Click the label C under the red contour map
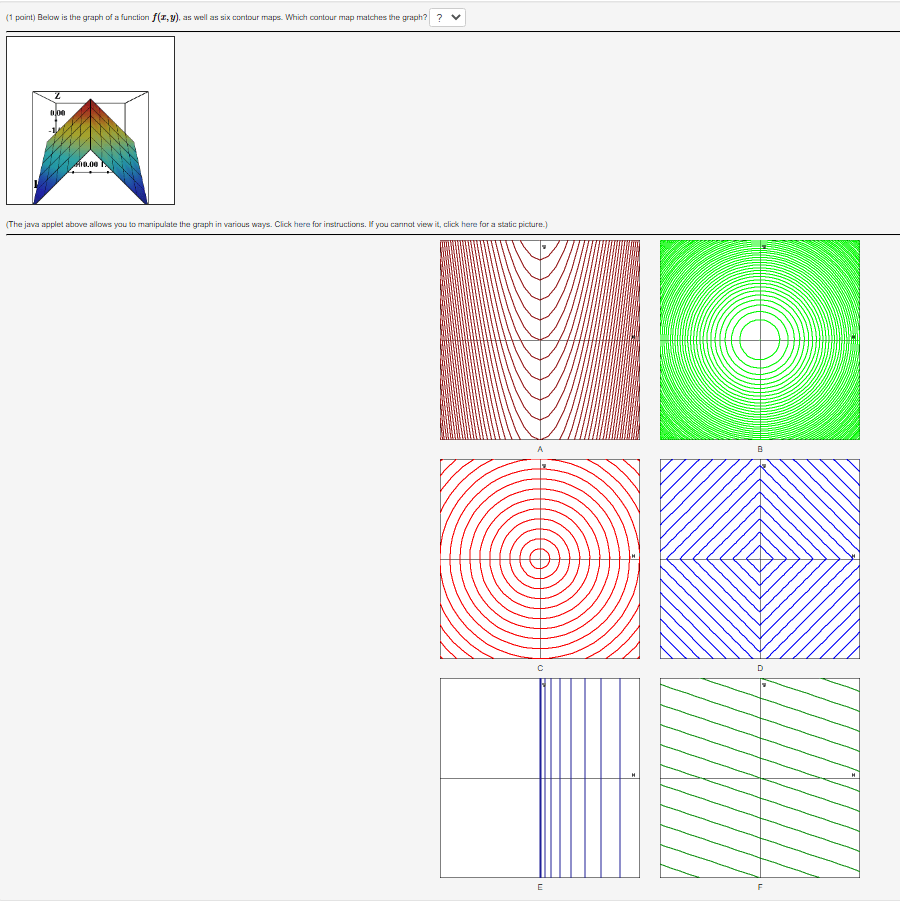The image size is (900, 904). 540,668
